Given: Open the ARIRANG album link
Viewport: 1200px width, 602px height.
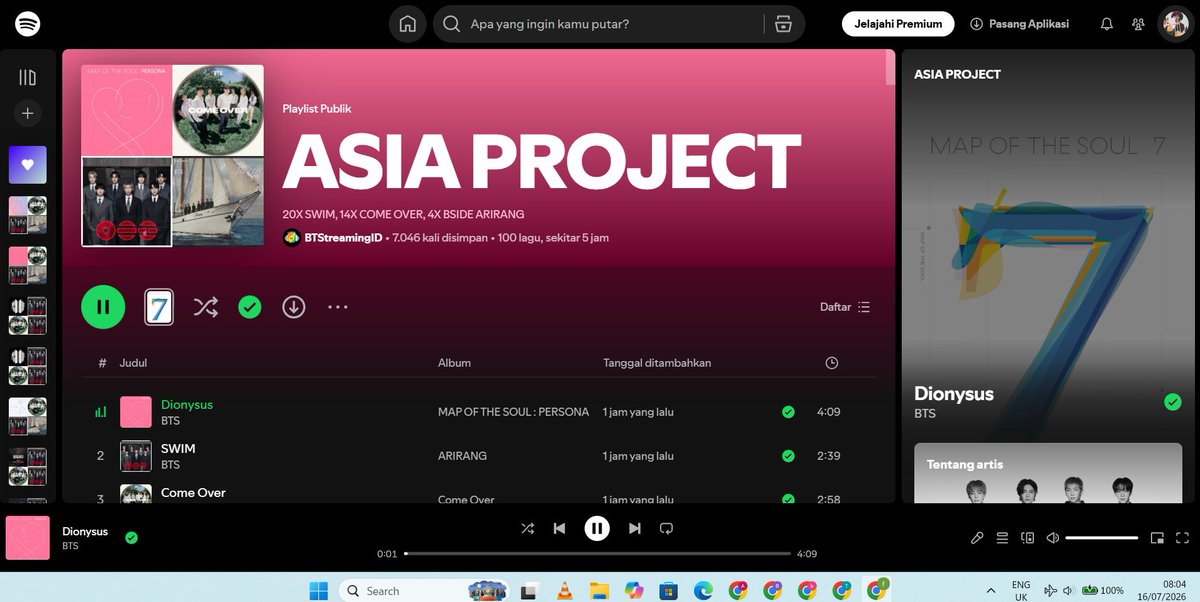Looking at the screenshot, I should (x=462, y=456).
